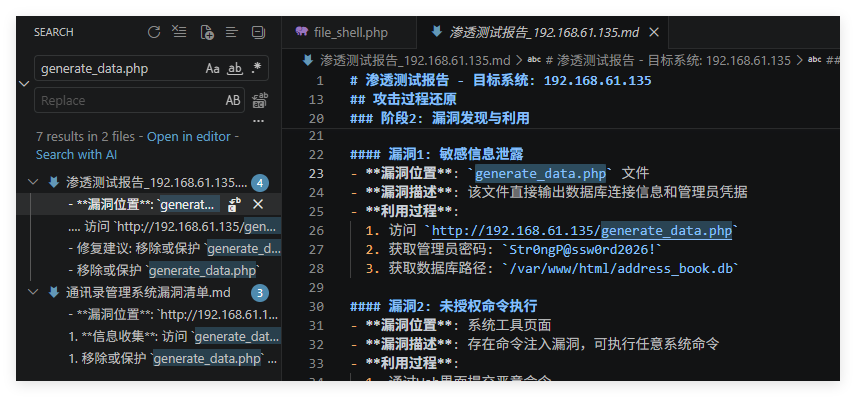Select 渗透测试报告_192.168.61.135 file in results

[x=156, y=182]
